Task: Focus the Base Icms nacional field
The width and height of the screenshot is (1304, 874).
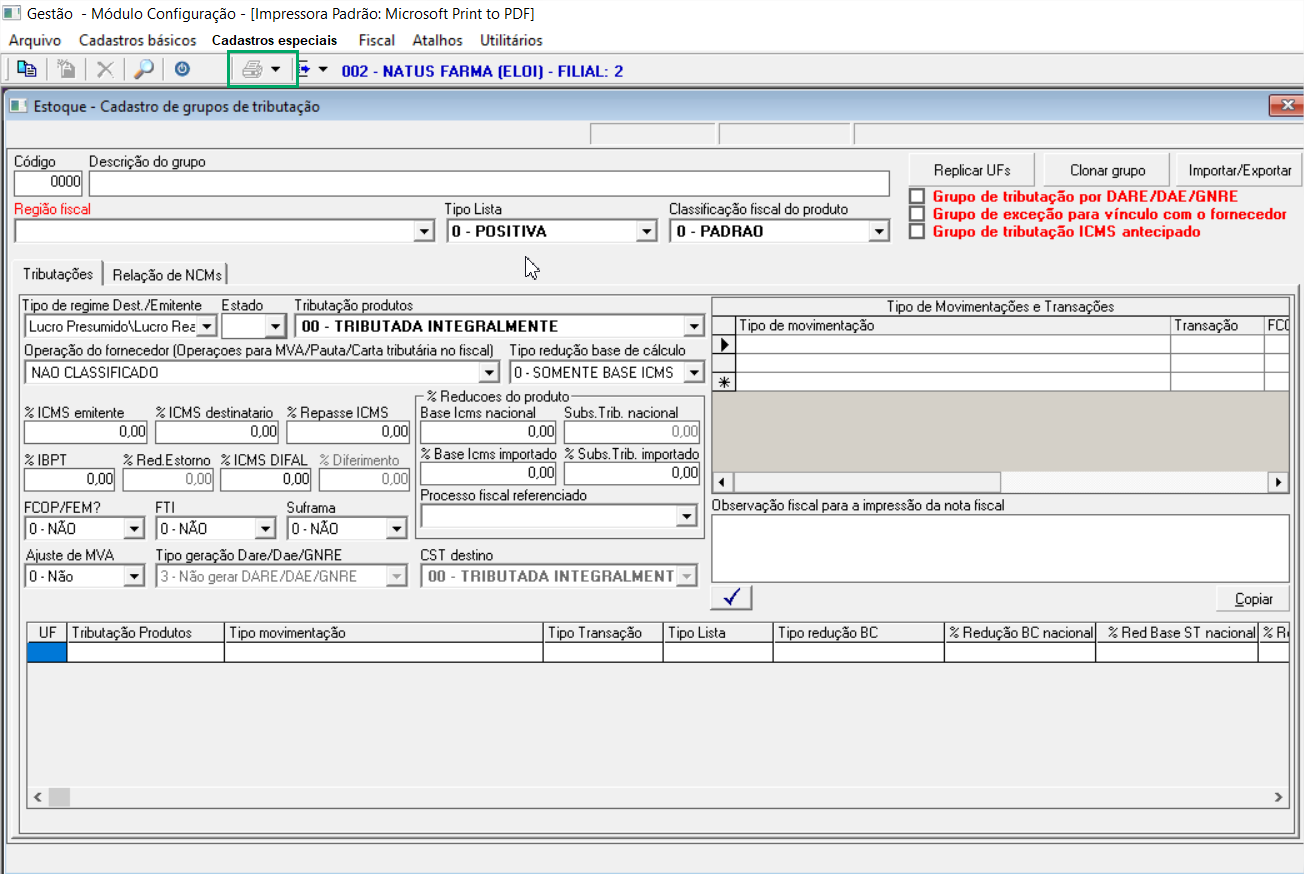Action: pyautogui.click(x=488, y=432)
